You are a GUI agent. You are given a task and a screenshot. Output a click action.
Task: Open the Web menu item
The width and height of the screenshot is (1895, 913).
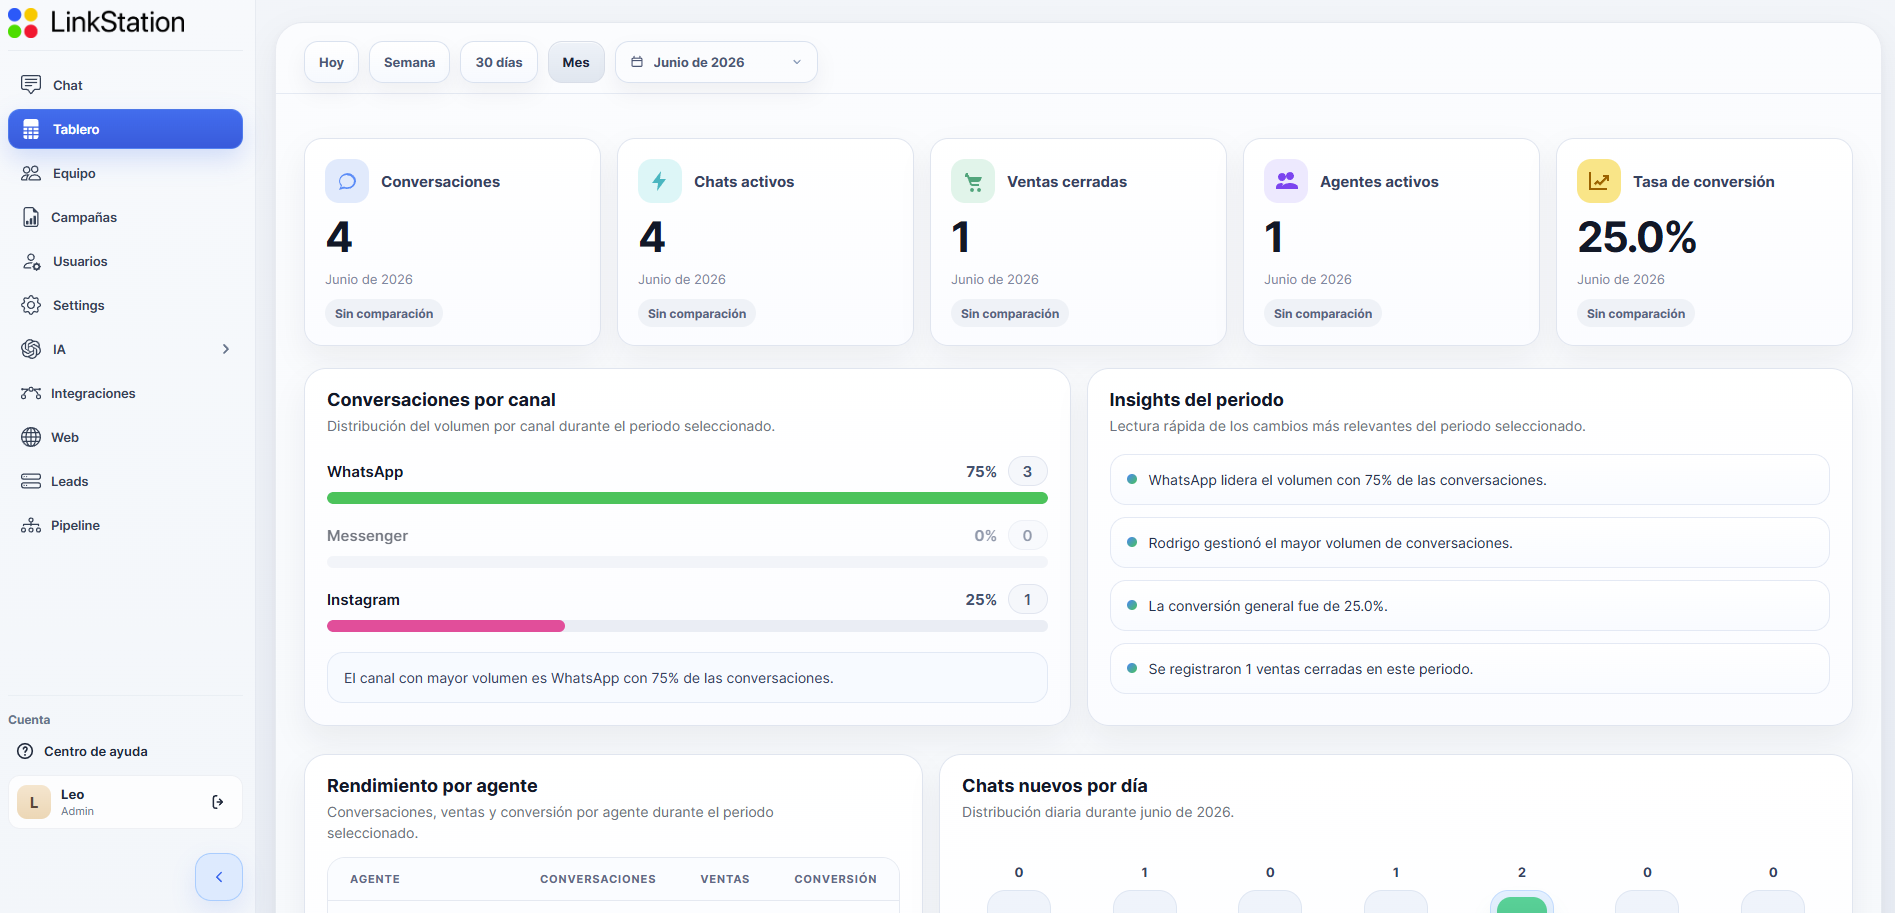coord(125,437)
